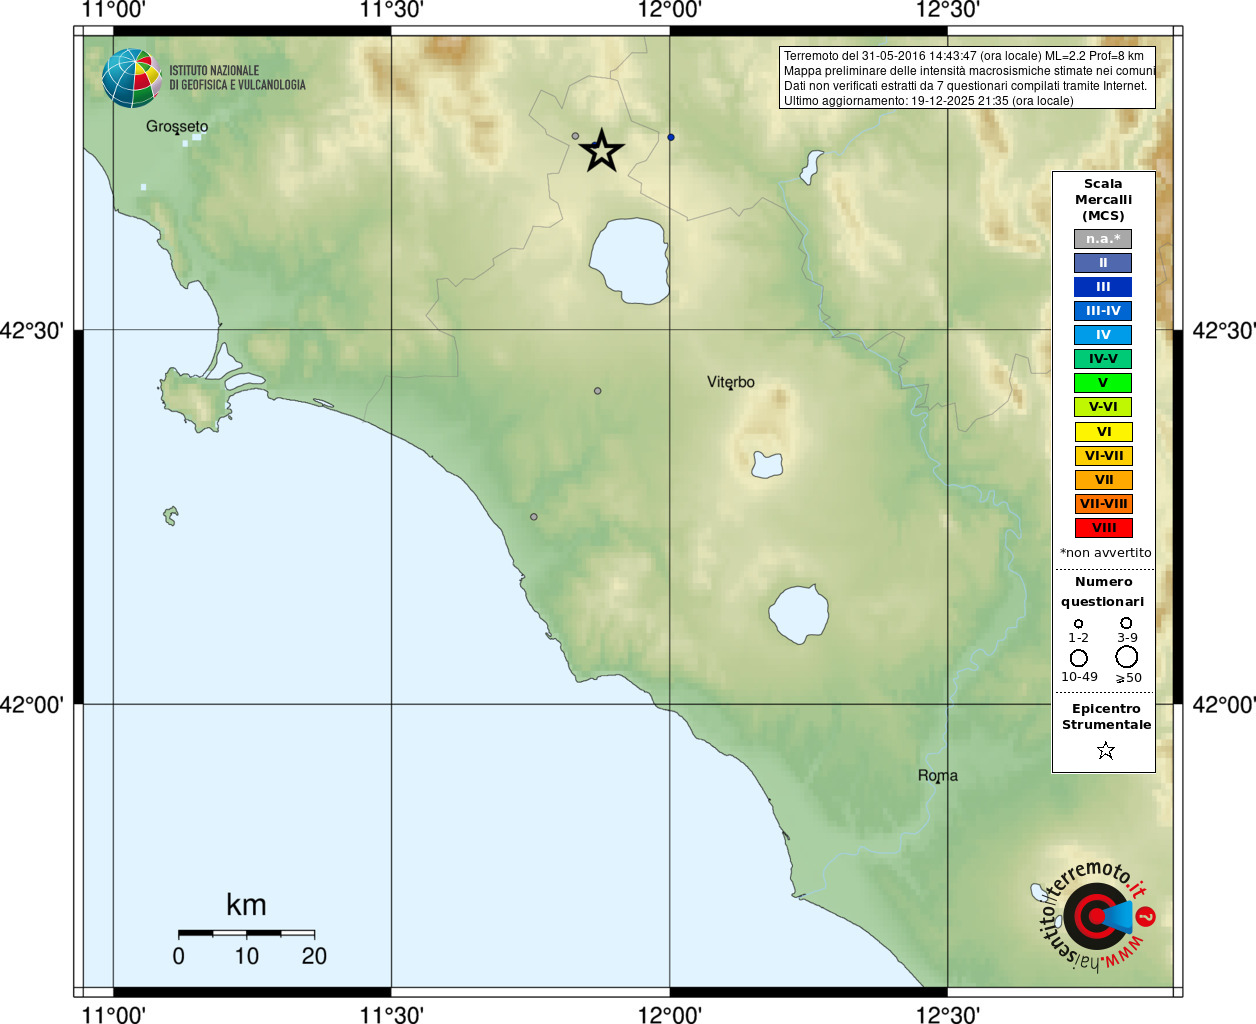Click the 'Epicentro Strumentale' legend heading
The image size is (1256, 1024).
point(1106,716)
